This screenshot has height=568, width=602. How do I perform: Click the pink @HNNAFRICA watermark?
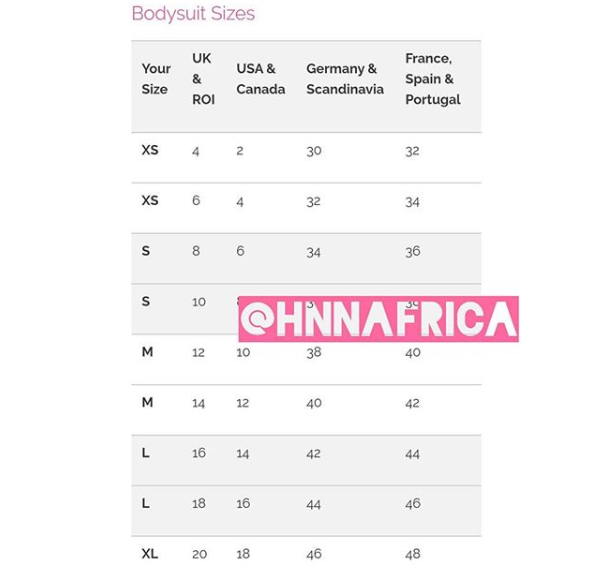[378, 319]
